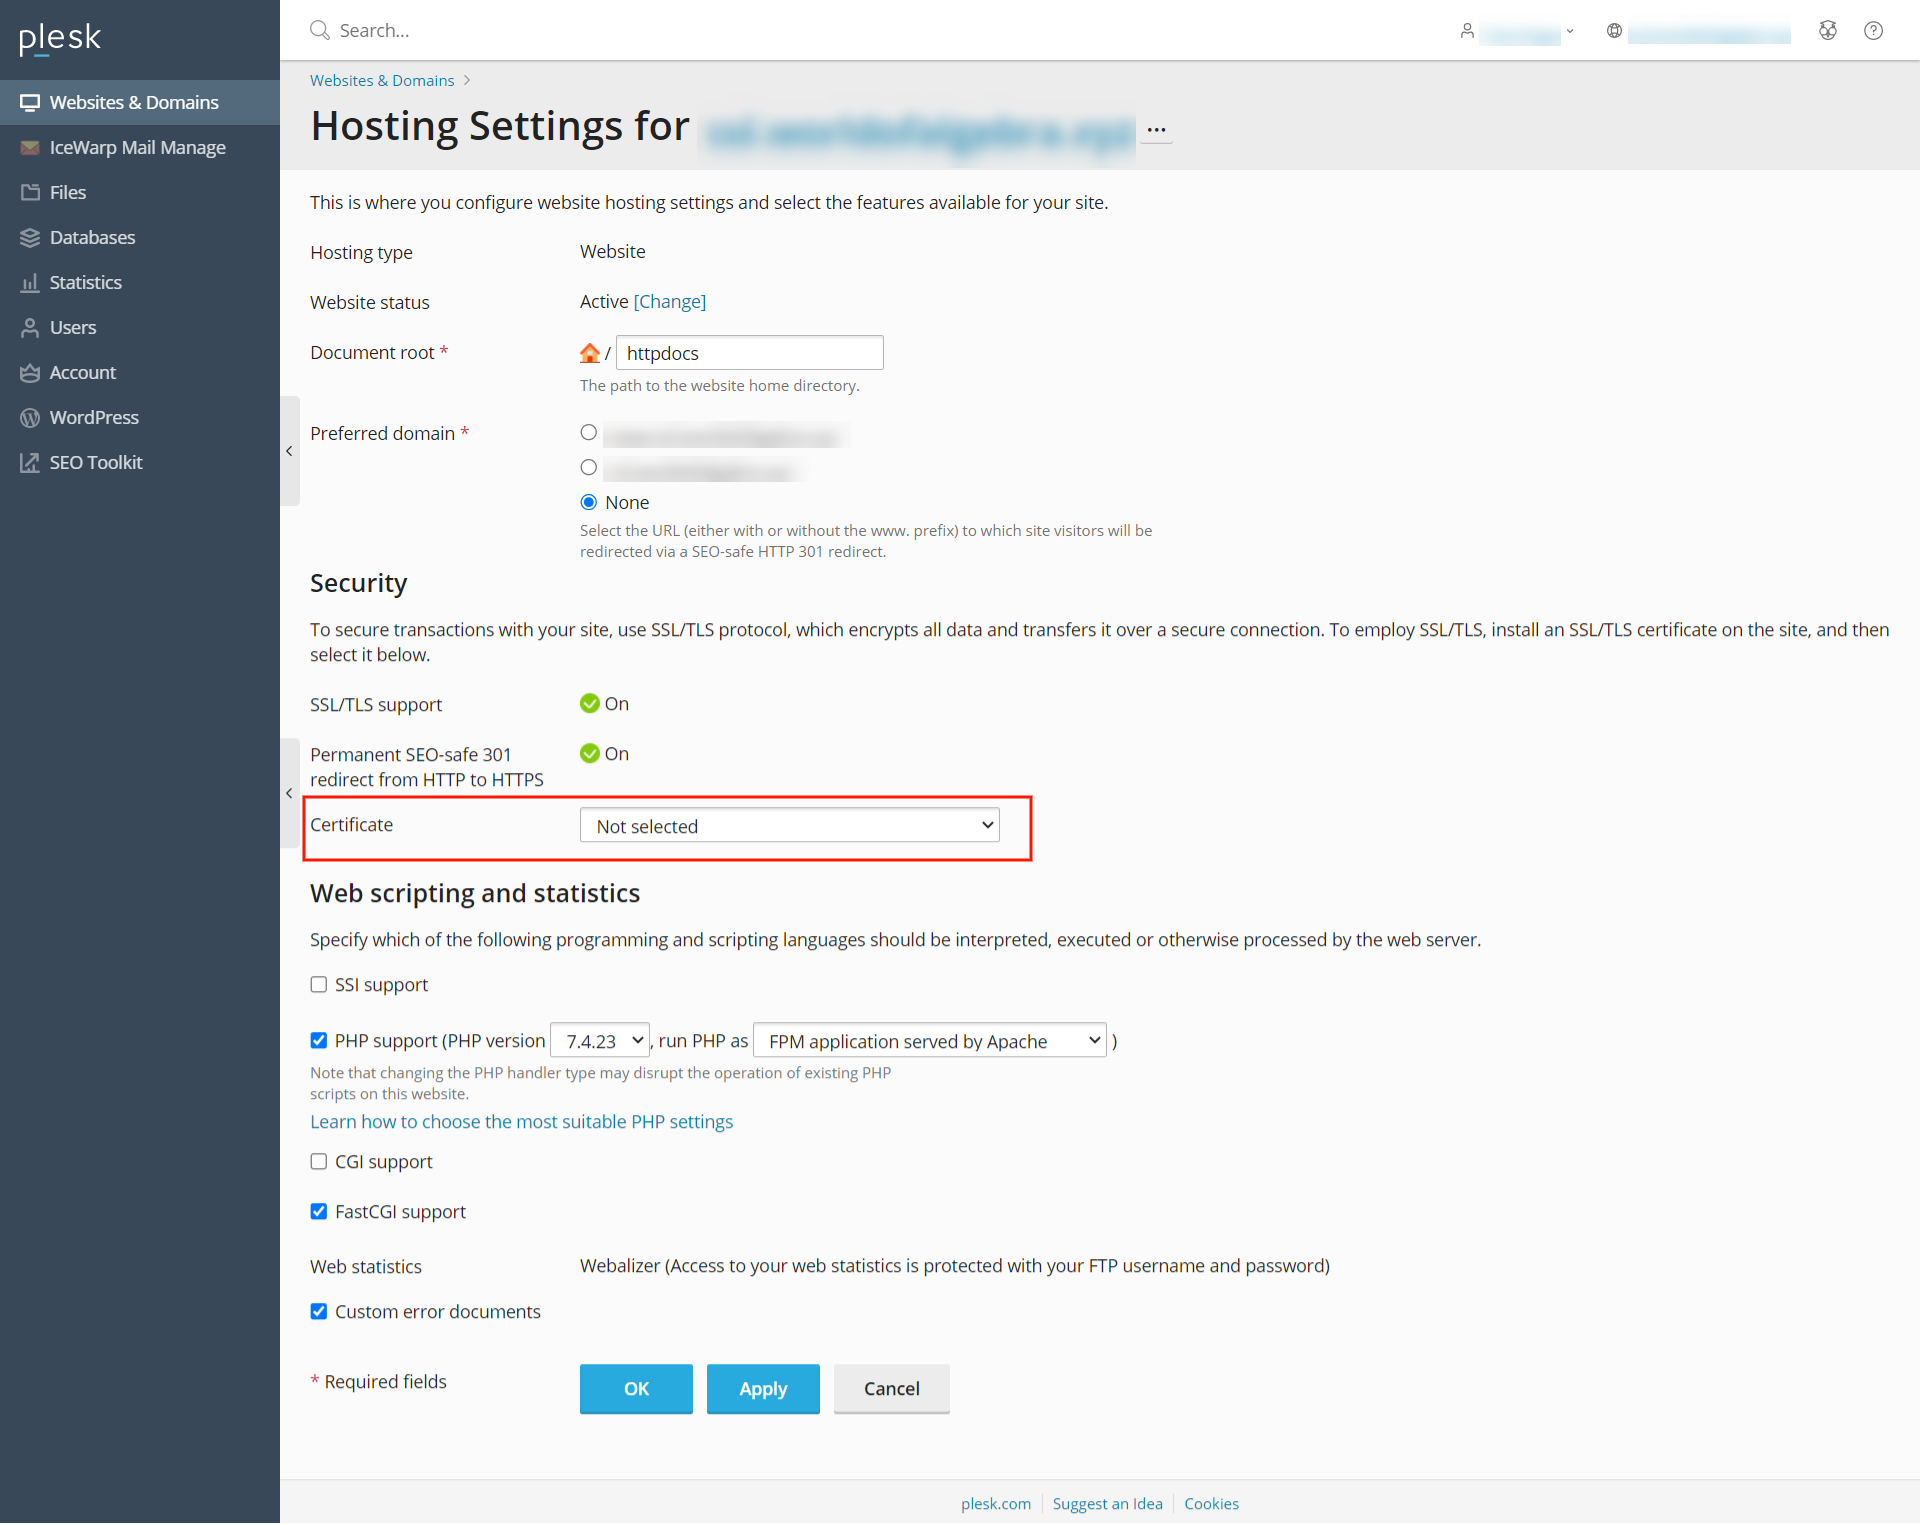1920x1525 pixels.
Task: Uncheck the FastCGI support checkbox
Action: click(319, 1212)
